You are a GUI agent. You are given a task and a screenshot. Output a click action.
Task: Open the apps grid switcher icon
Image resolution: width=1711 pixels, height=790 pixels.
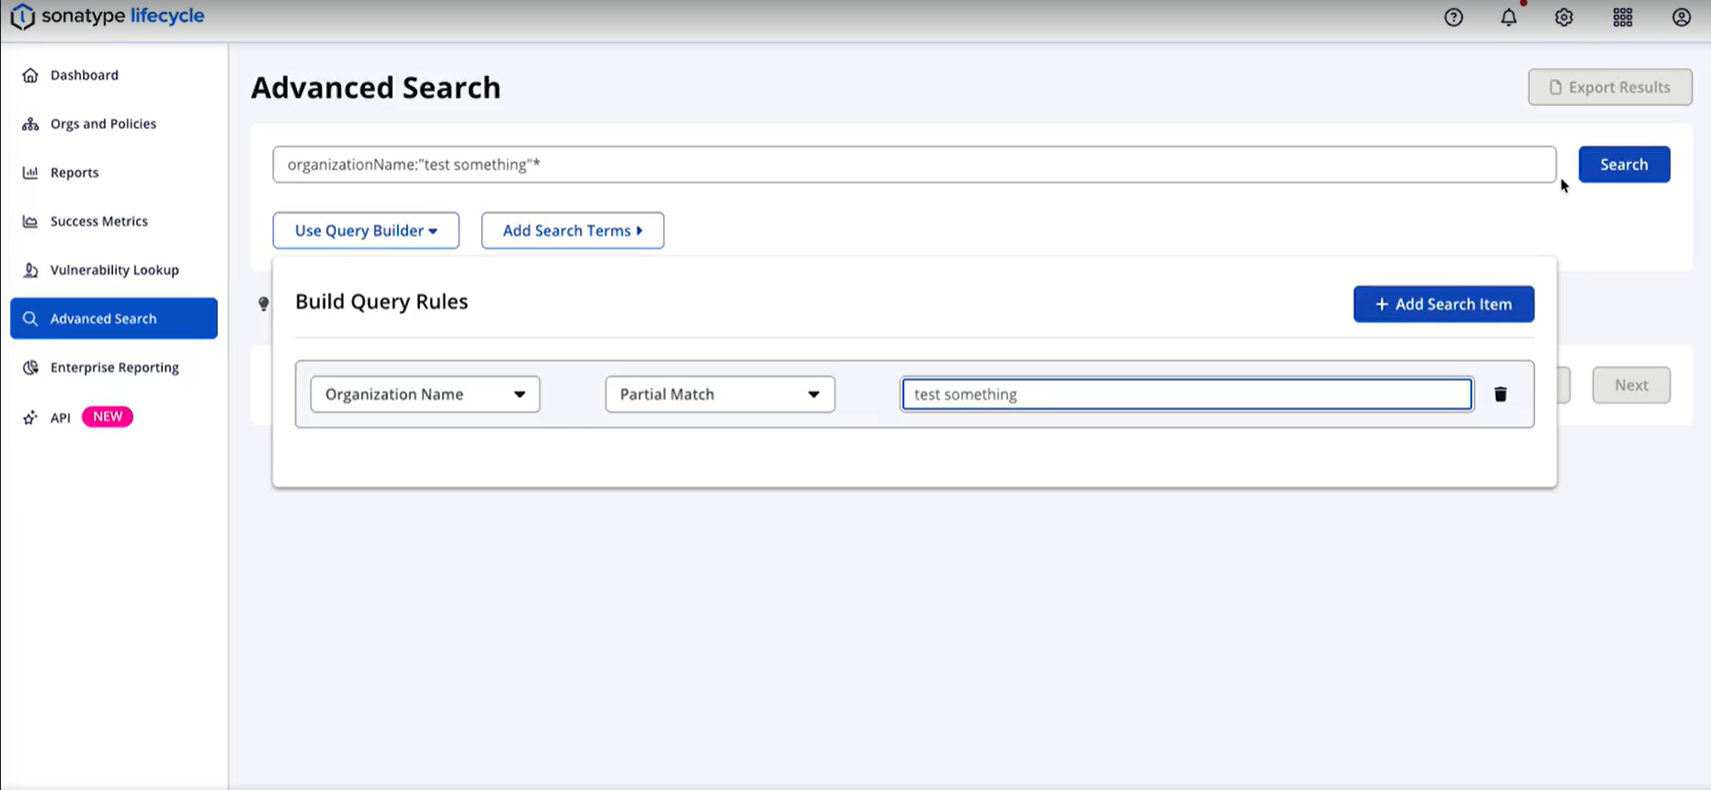coord(1622,17)
